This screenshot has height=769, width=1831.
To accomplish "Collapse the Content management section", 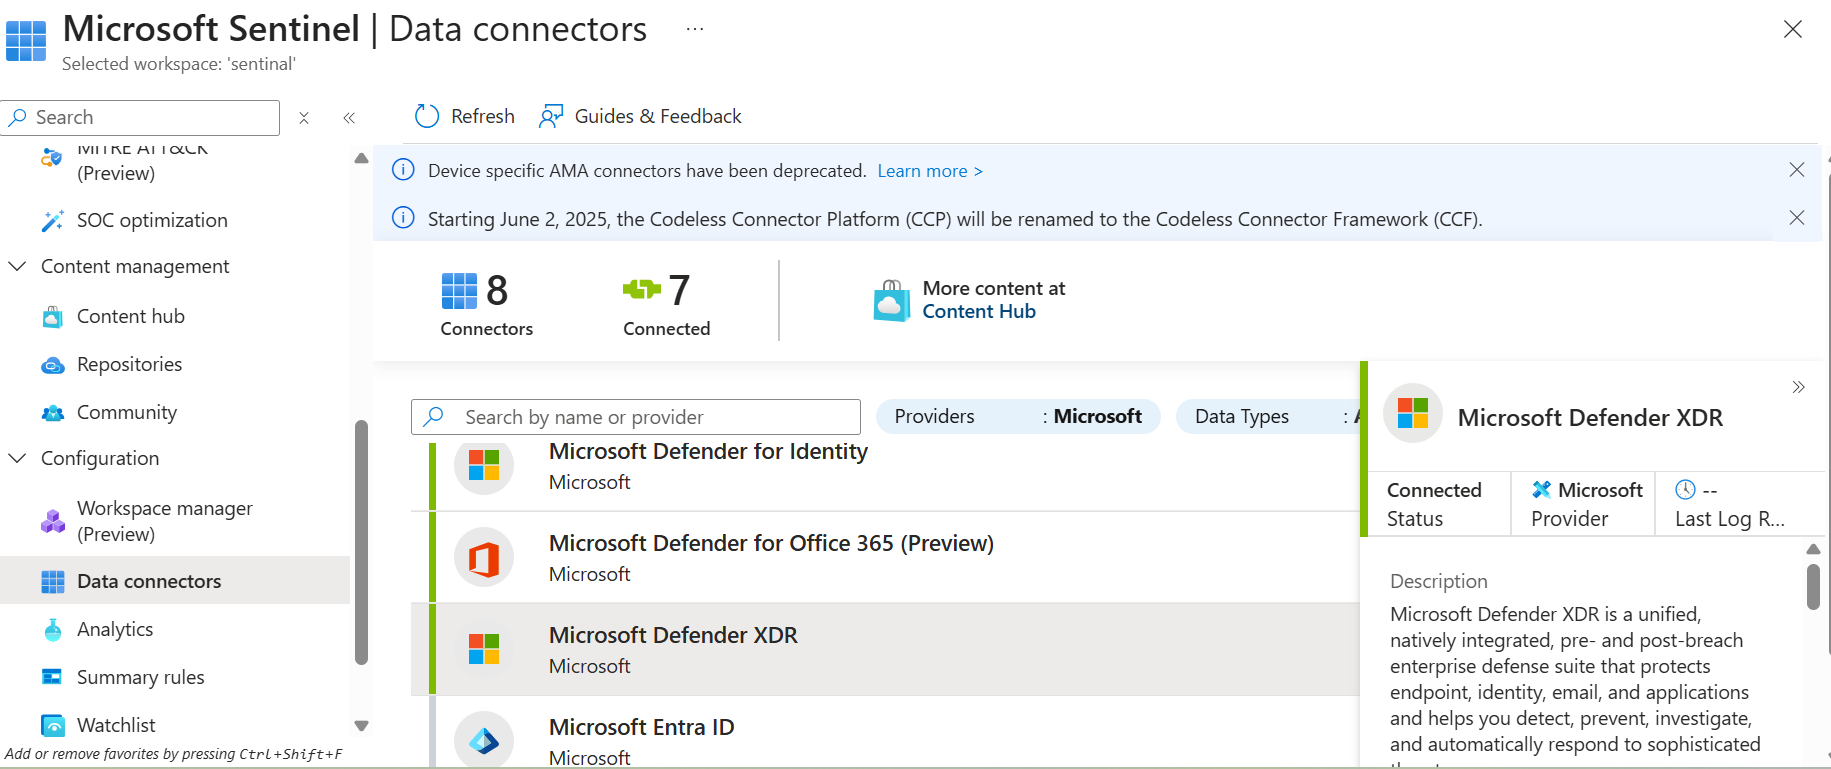I will pyautogui.click(x=17, y=266).
